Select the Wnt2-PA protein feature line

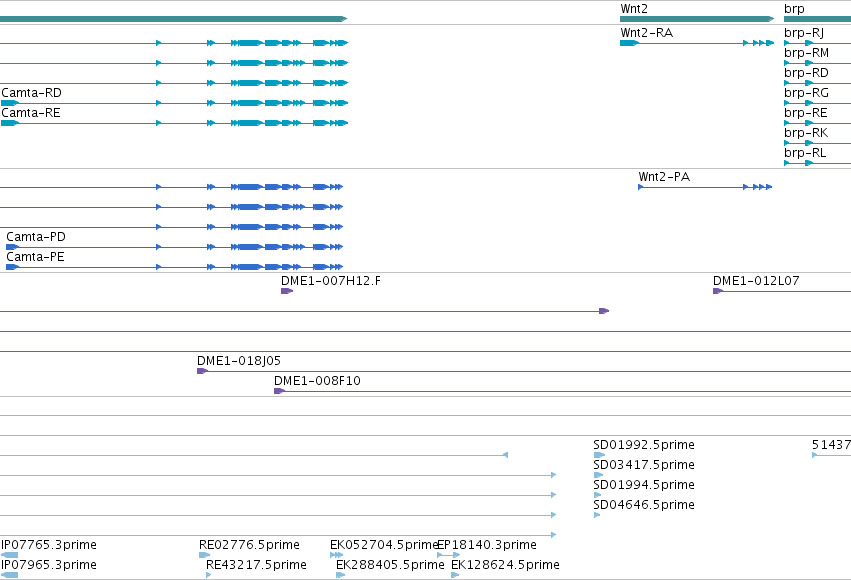tap(705, 187)
